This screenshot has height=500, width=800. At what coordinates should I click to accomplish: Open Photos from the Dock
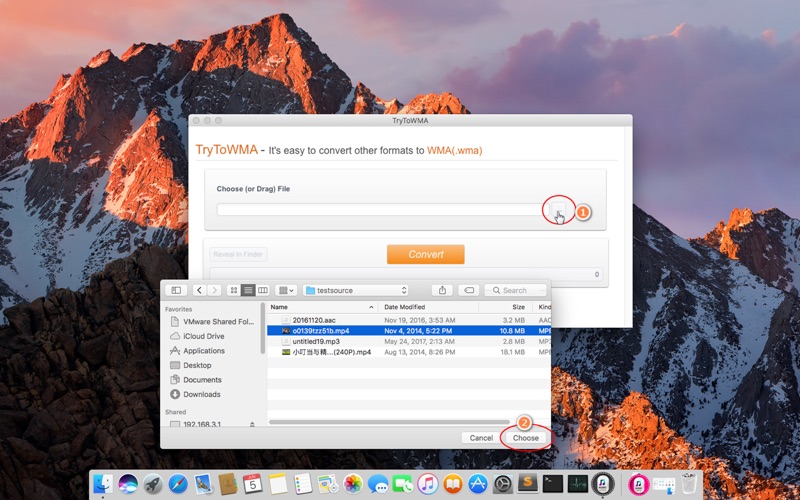pyautogui.click(x=353, y=484)
